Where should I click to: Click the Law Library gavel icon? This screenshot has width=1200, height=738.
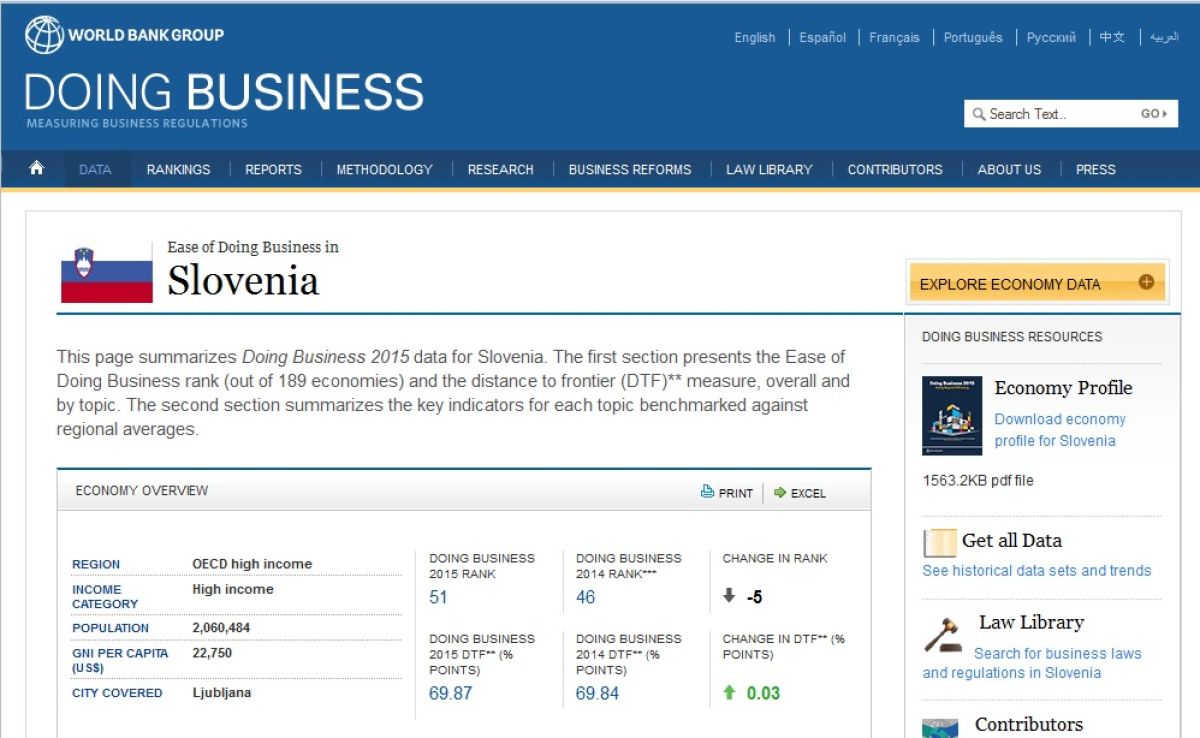coord(942,634)
